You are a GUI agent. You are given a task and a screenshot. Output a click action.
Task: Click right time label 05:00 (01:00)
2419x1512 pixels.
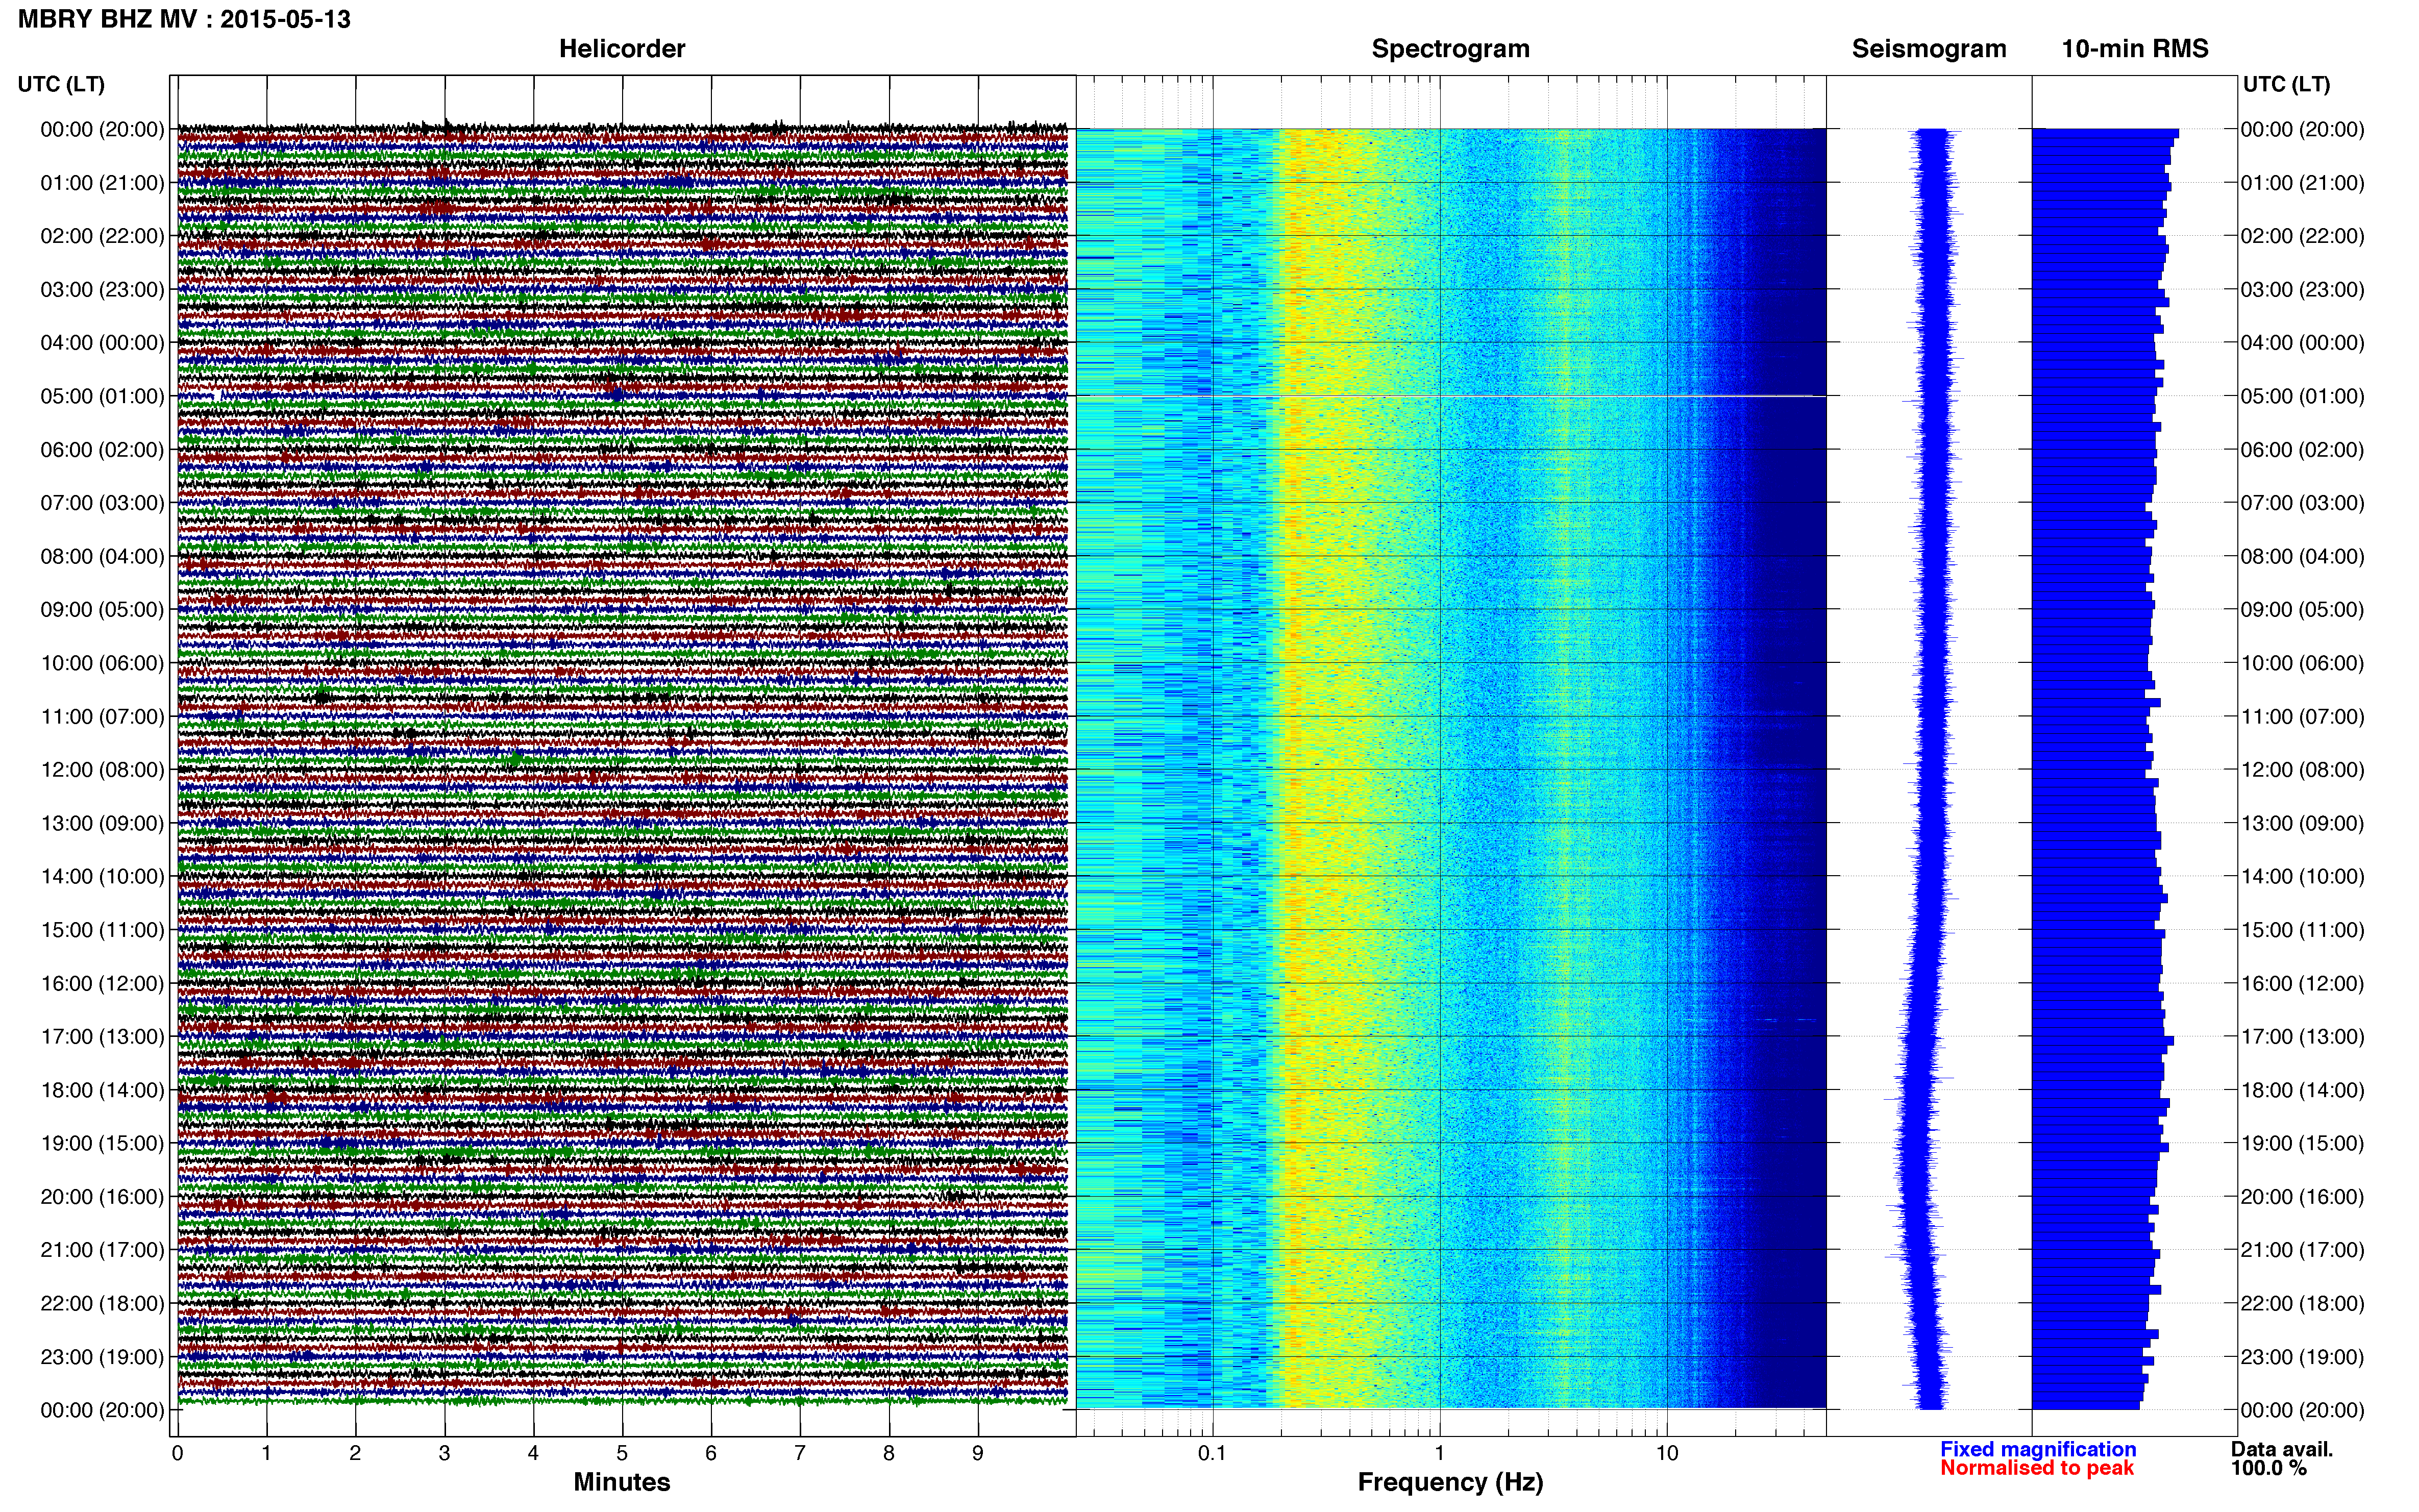2303,396
